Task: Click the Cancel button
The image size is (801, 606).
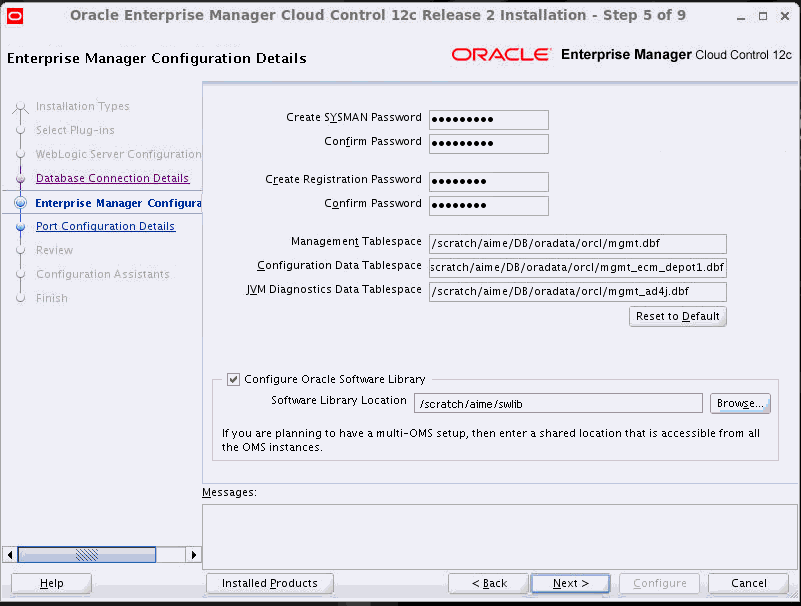Action: point(748,584)
